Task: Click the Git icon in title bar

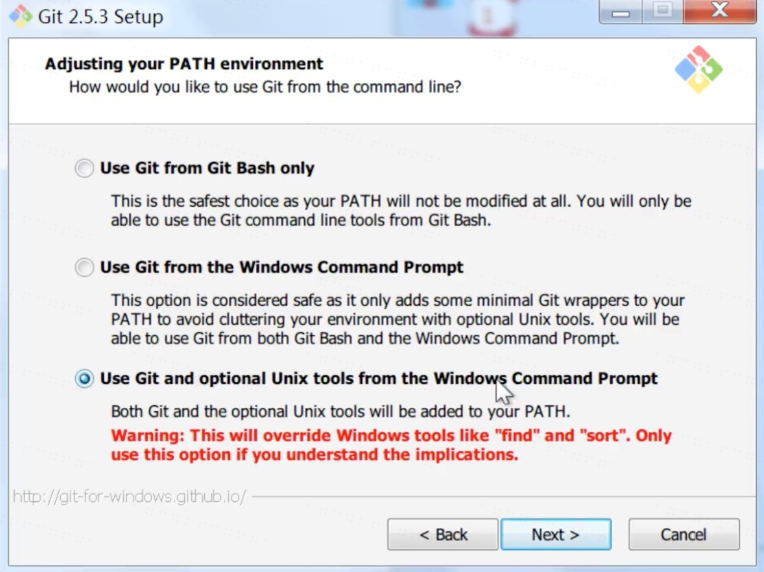Action: click(20, 17)
